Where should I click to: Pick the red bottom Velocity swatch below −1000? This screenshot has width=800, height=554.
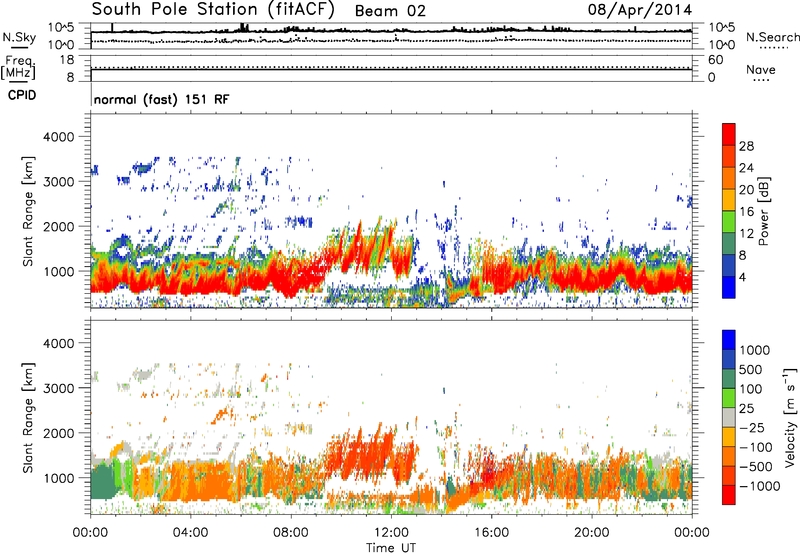(729, 495)
